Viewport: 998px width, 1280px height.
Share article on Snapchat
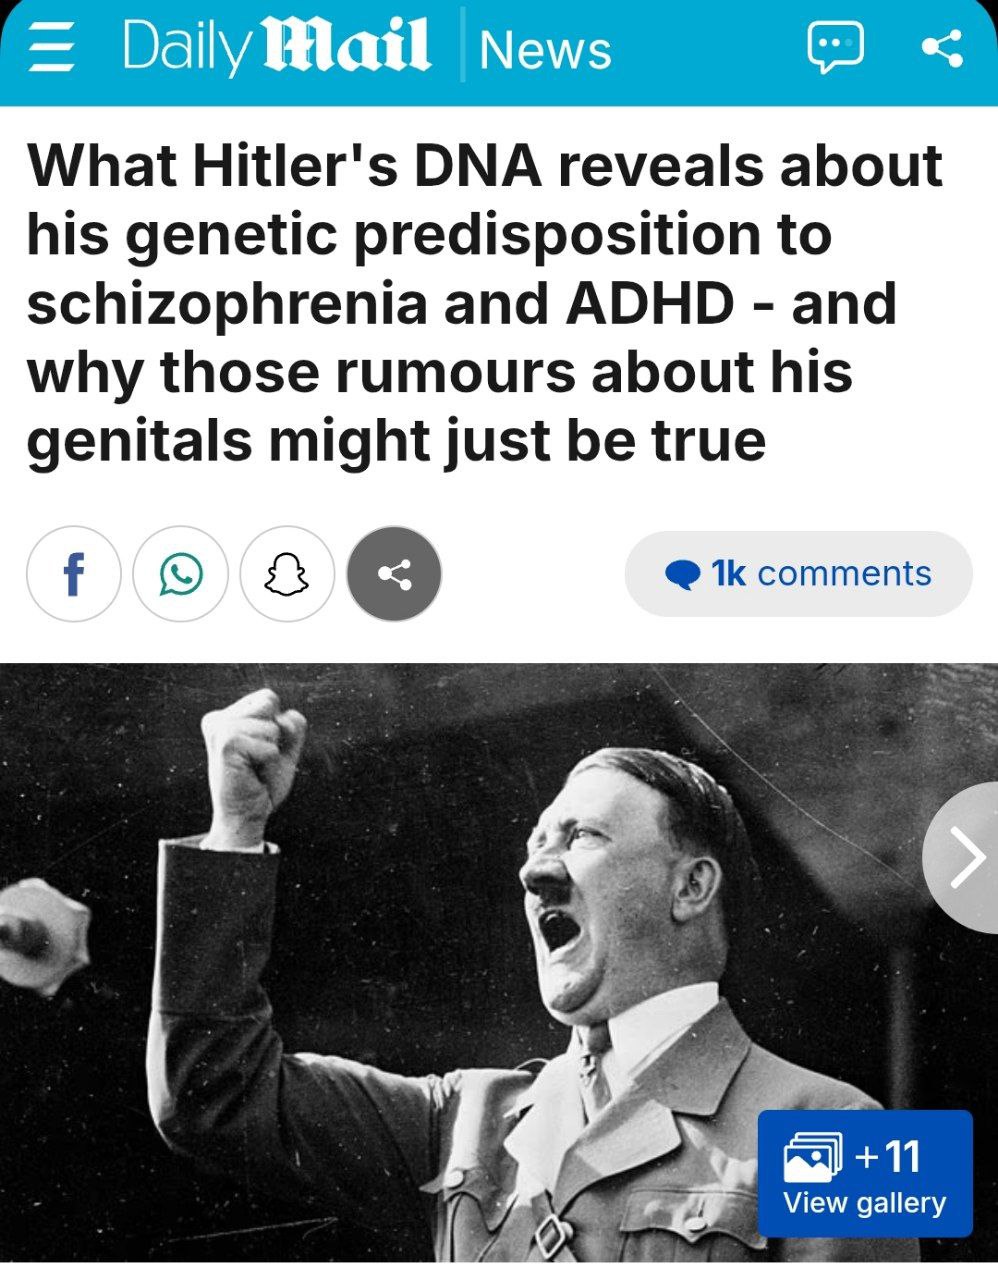(287, 574)
